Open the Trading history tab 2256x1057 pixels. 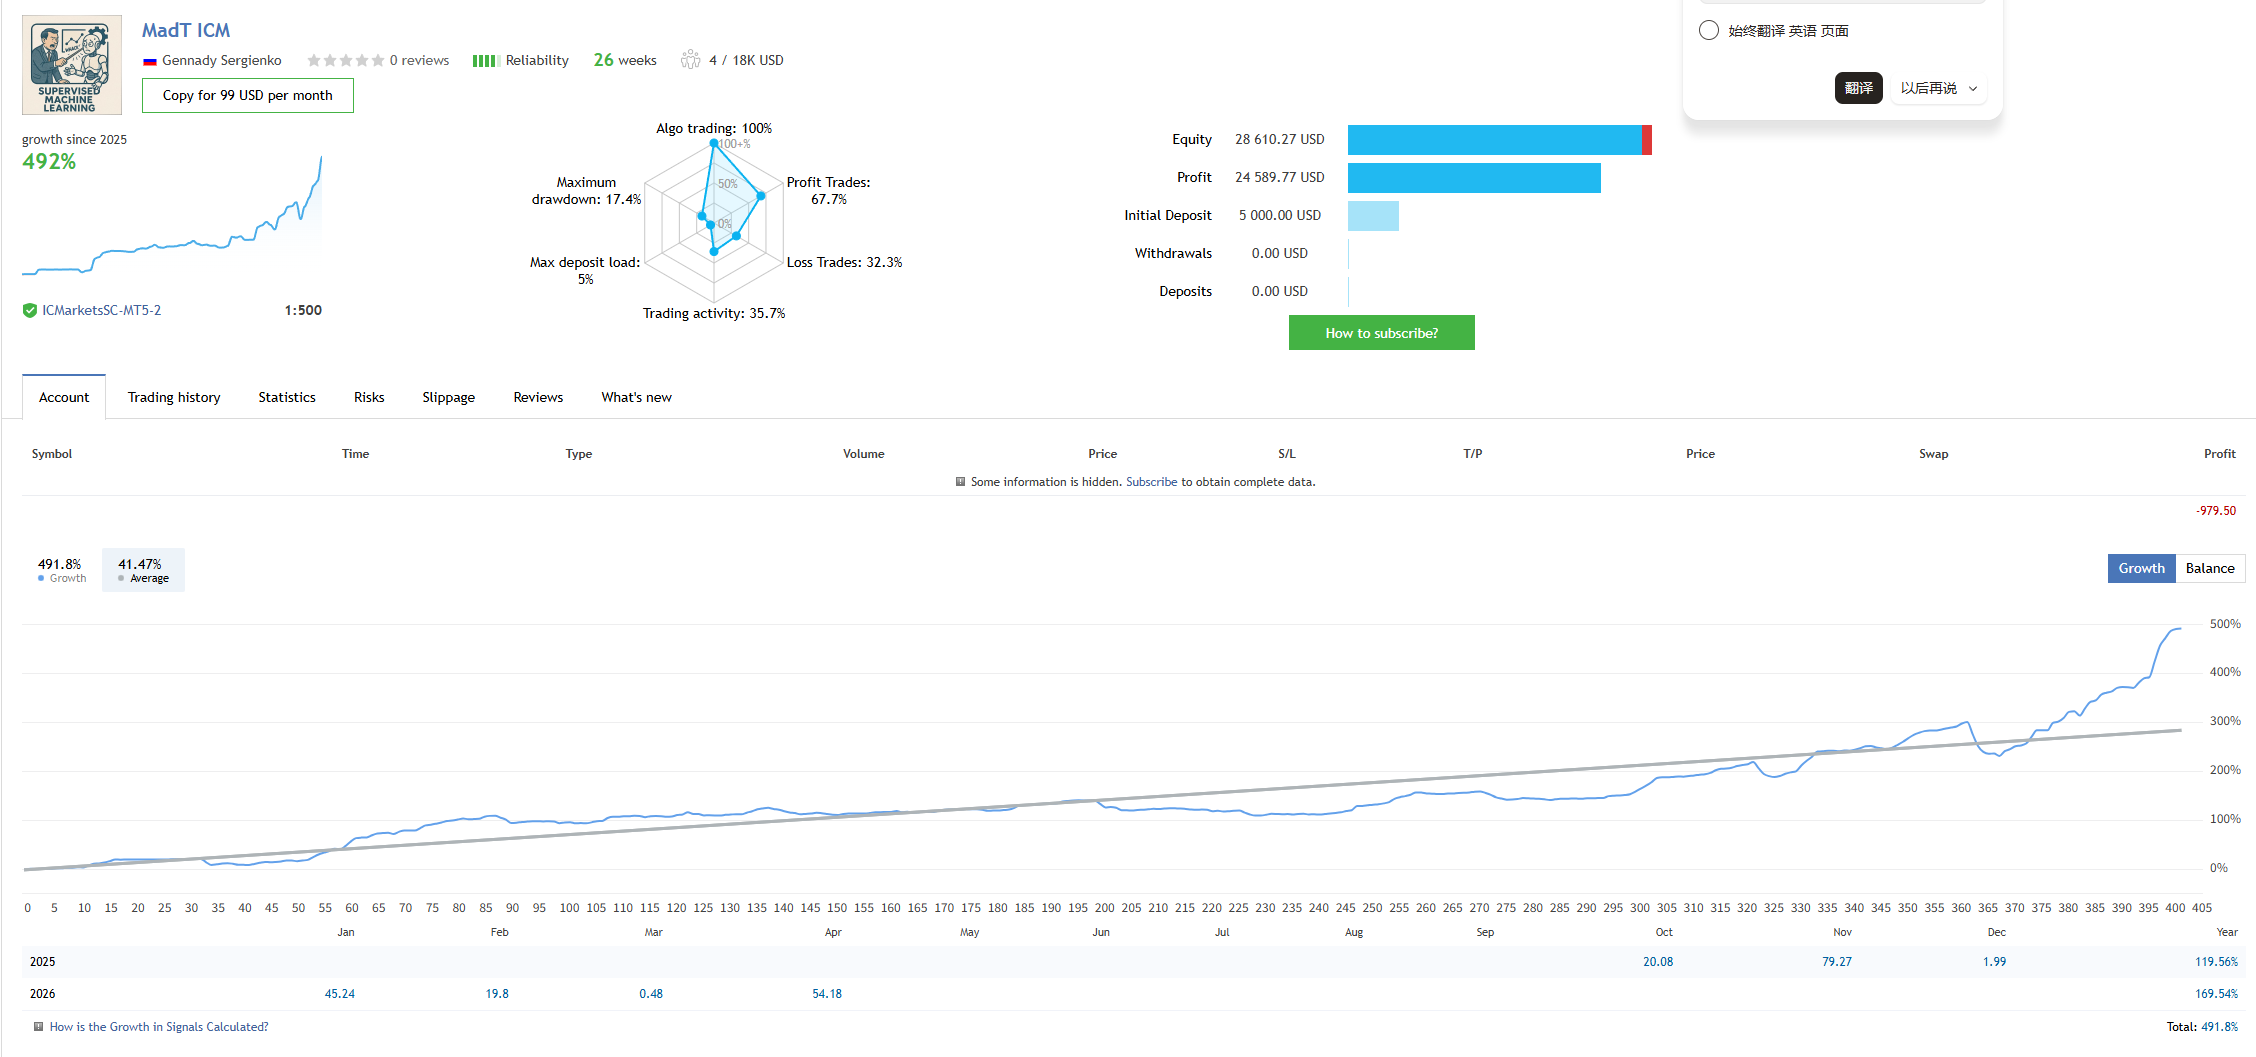point(174,397)
